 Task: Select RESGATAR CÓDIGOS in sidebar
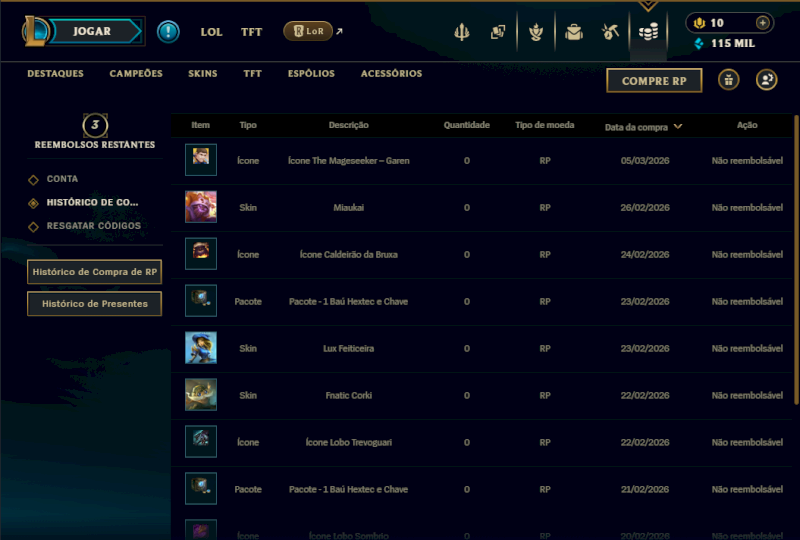click(93, 226)
